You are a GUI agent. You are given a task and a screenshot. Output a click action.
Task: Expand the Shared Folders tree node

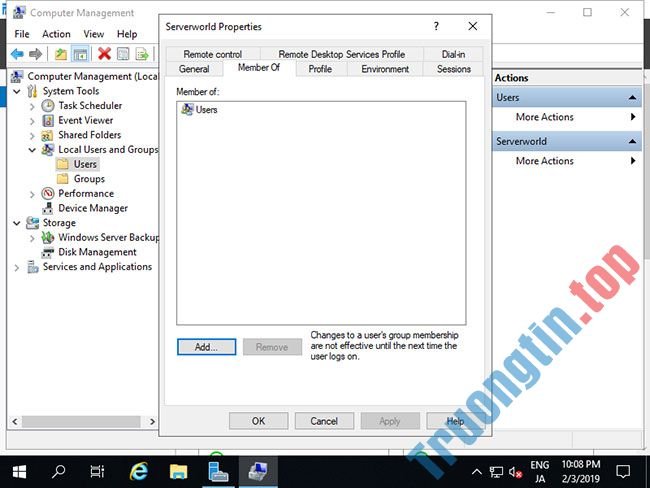32,135
